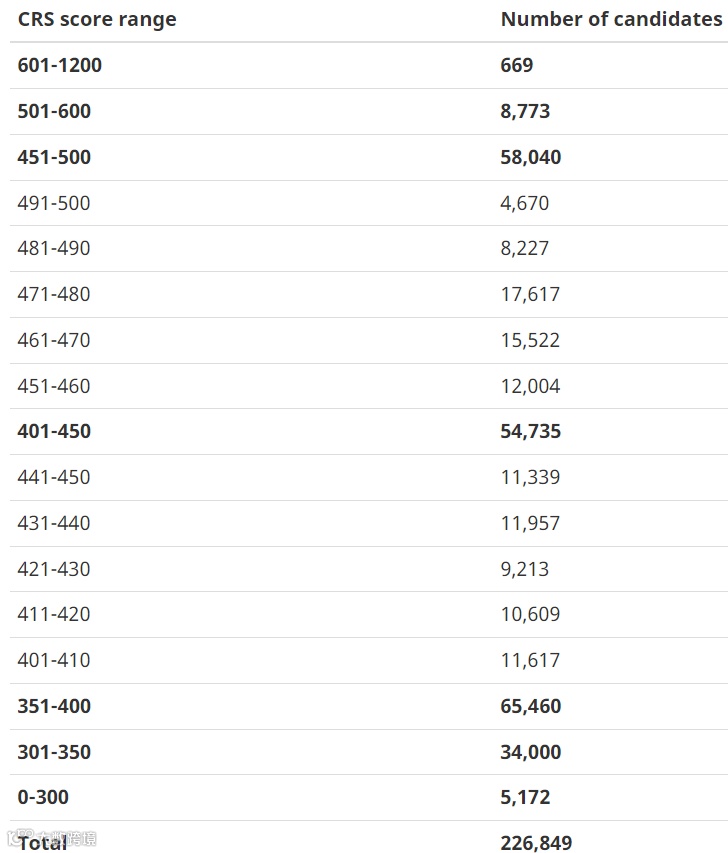Select the 351-400 range with 65,460

369,706
